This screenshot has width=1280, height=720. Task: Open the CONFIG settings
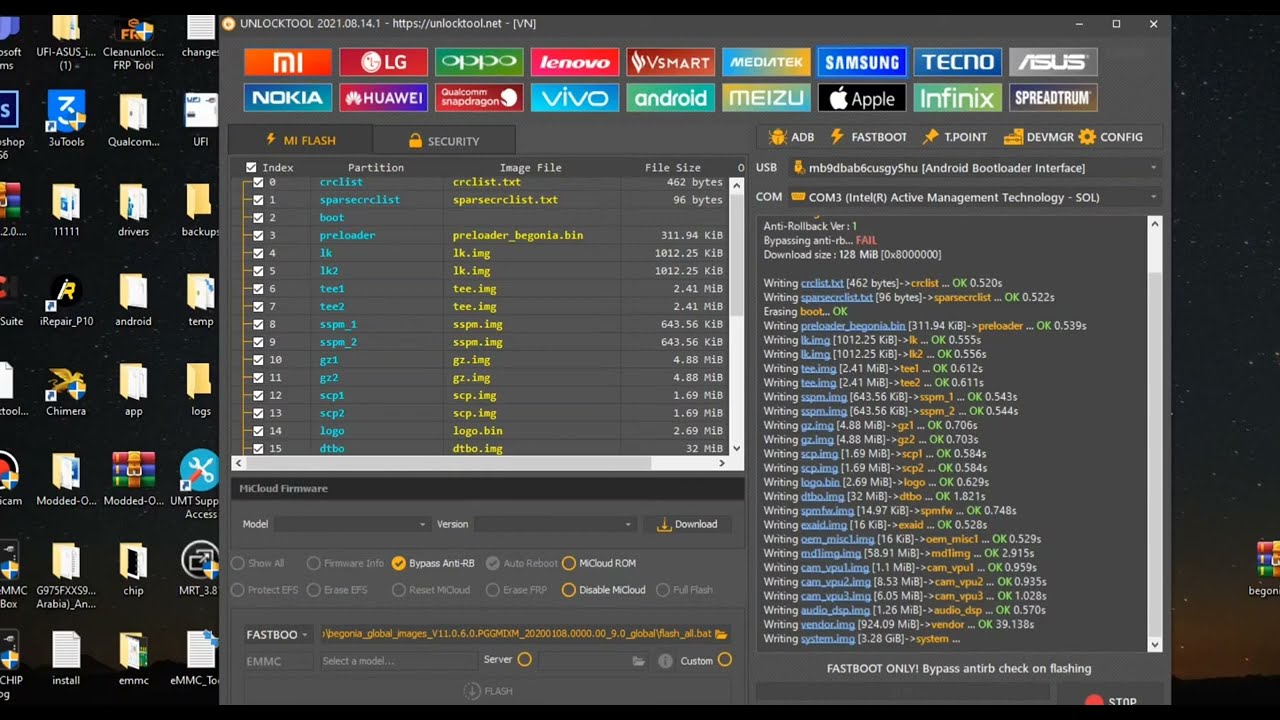(x=1111, y=137)
